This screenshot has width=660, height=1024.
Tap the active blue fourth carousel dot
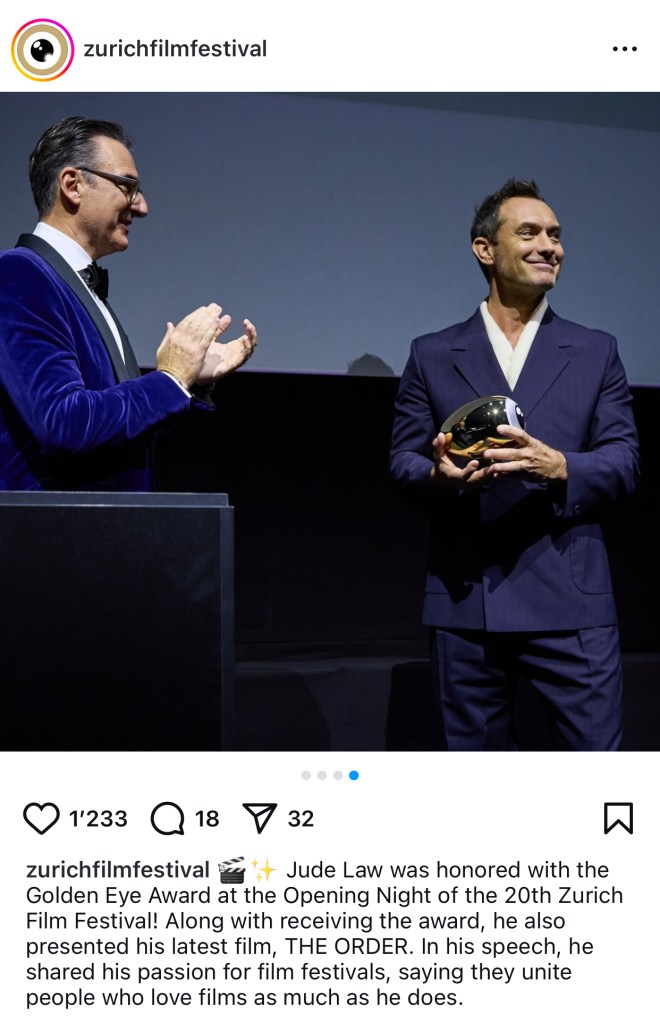[354, 775]
